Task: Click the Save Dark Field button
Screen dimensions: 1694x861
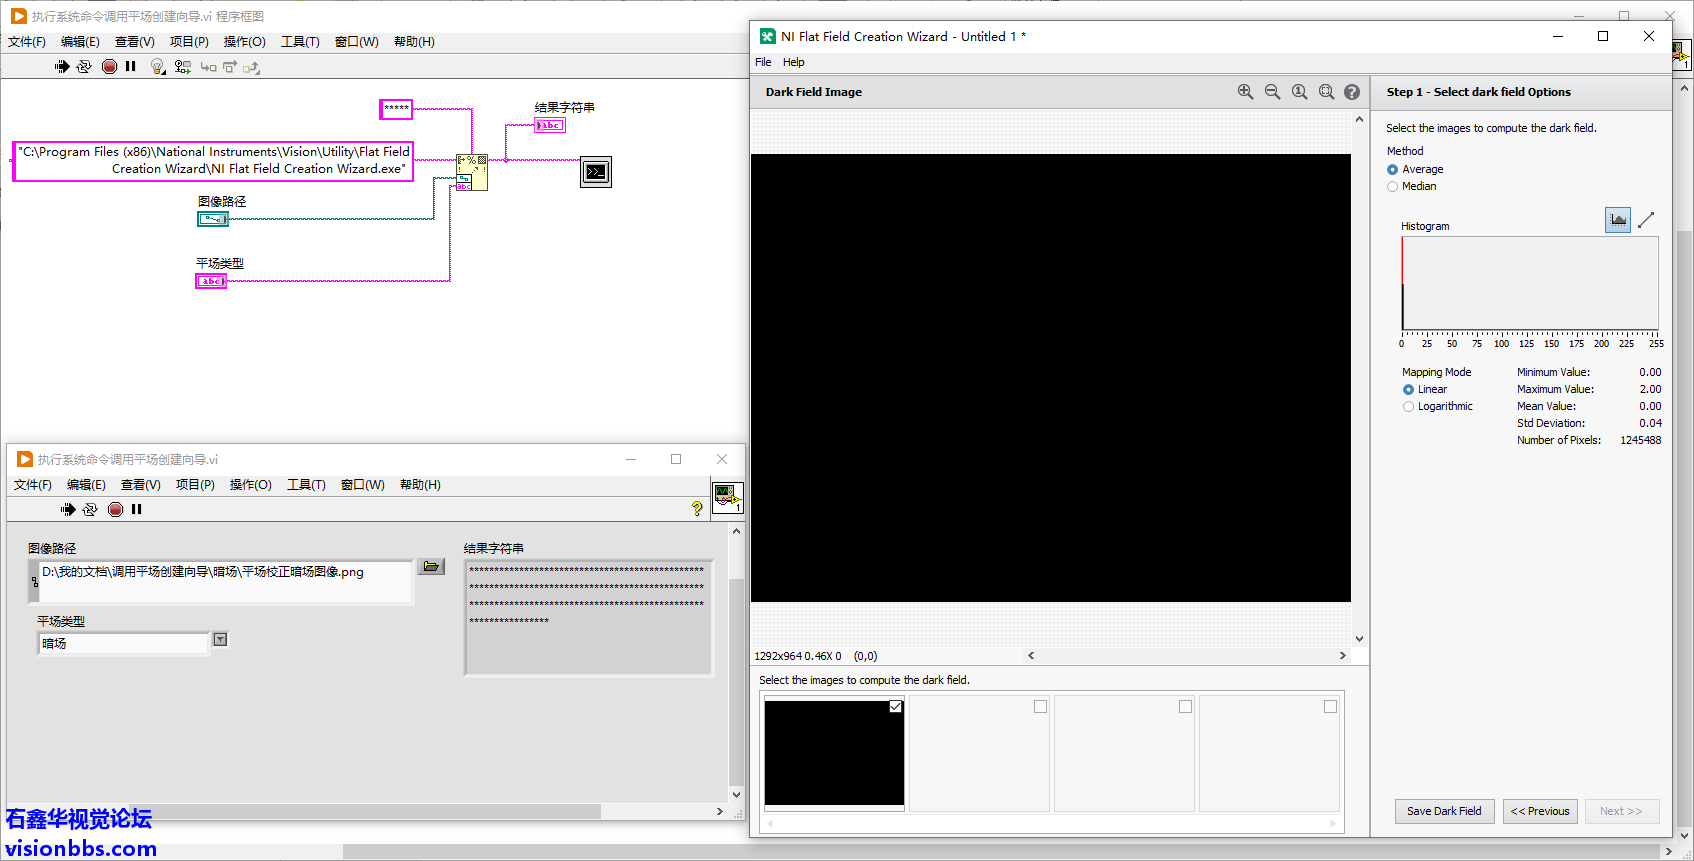Action: 1444,811
